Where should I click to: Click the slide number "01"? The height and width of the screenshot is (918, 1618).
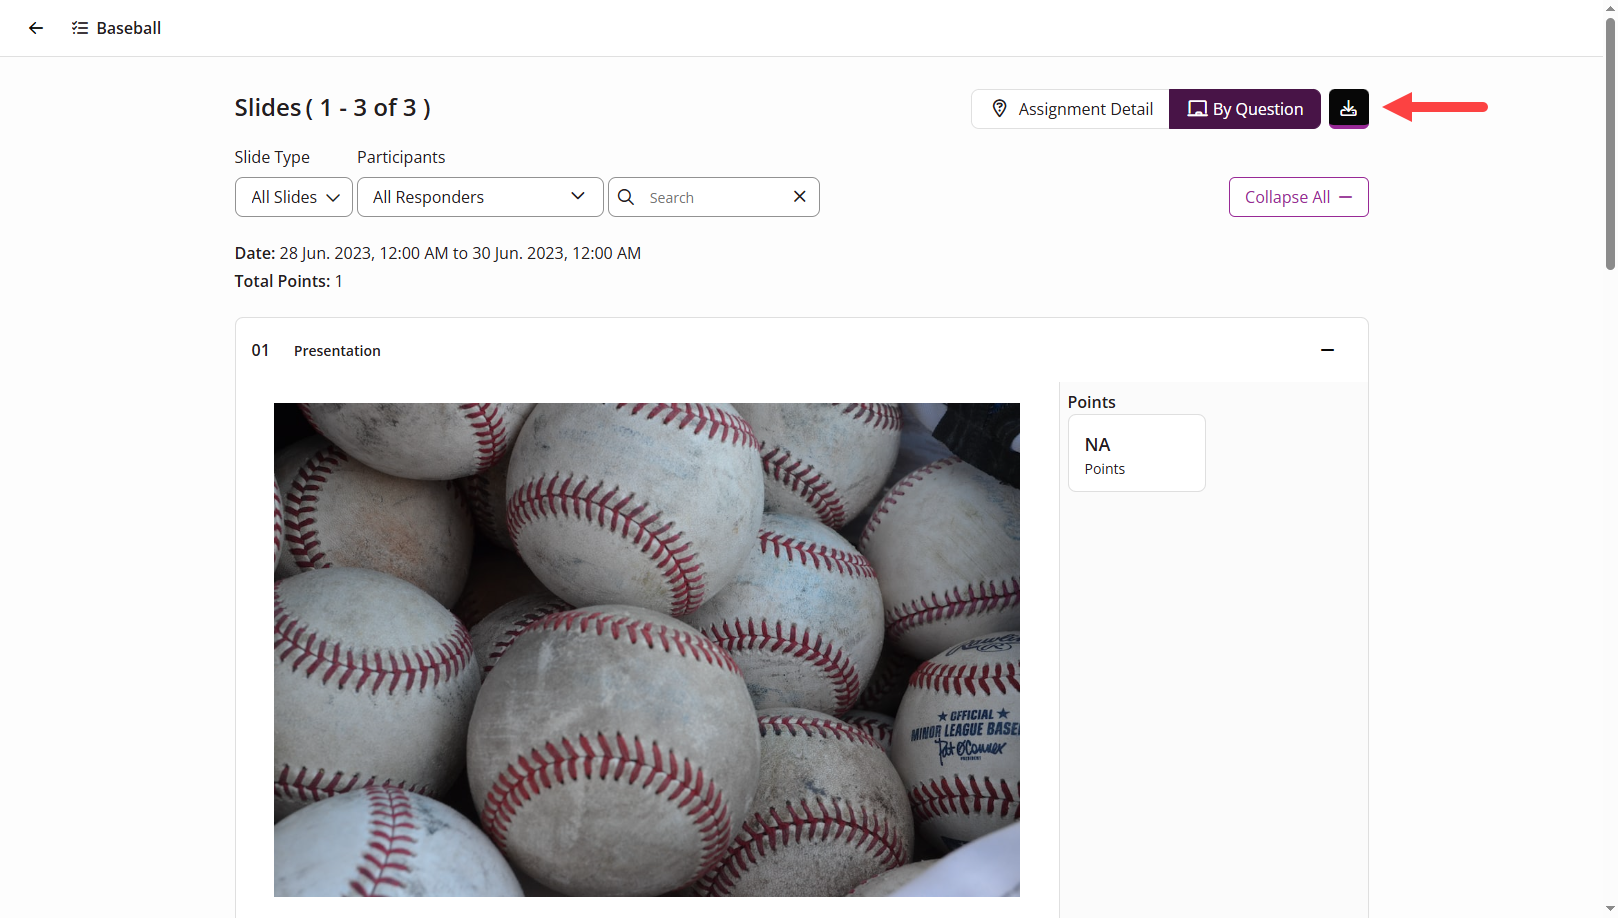pyautogui.click(x=260, y=350)
